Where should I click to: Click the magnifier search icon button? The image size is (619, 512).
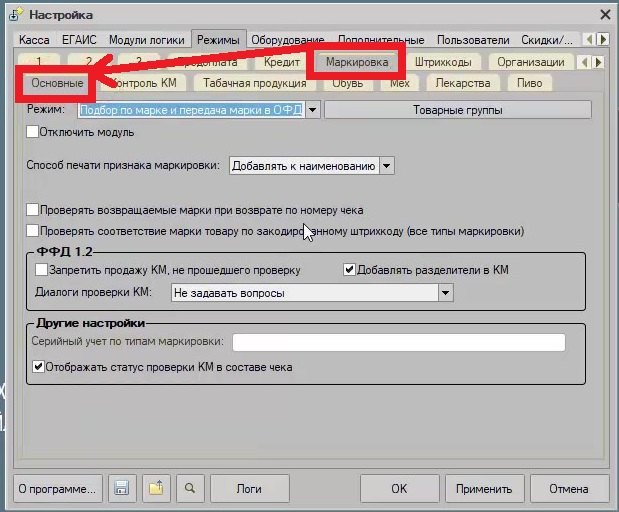coord(190,488)
